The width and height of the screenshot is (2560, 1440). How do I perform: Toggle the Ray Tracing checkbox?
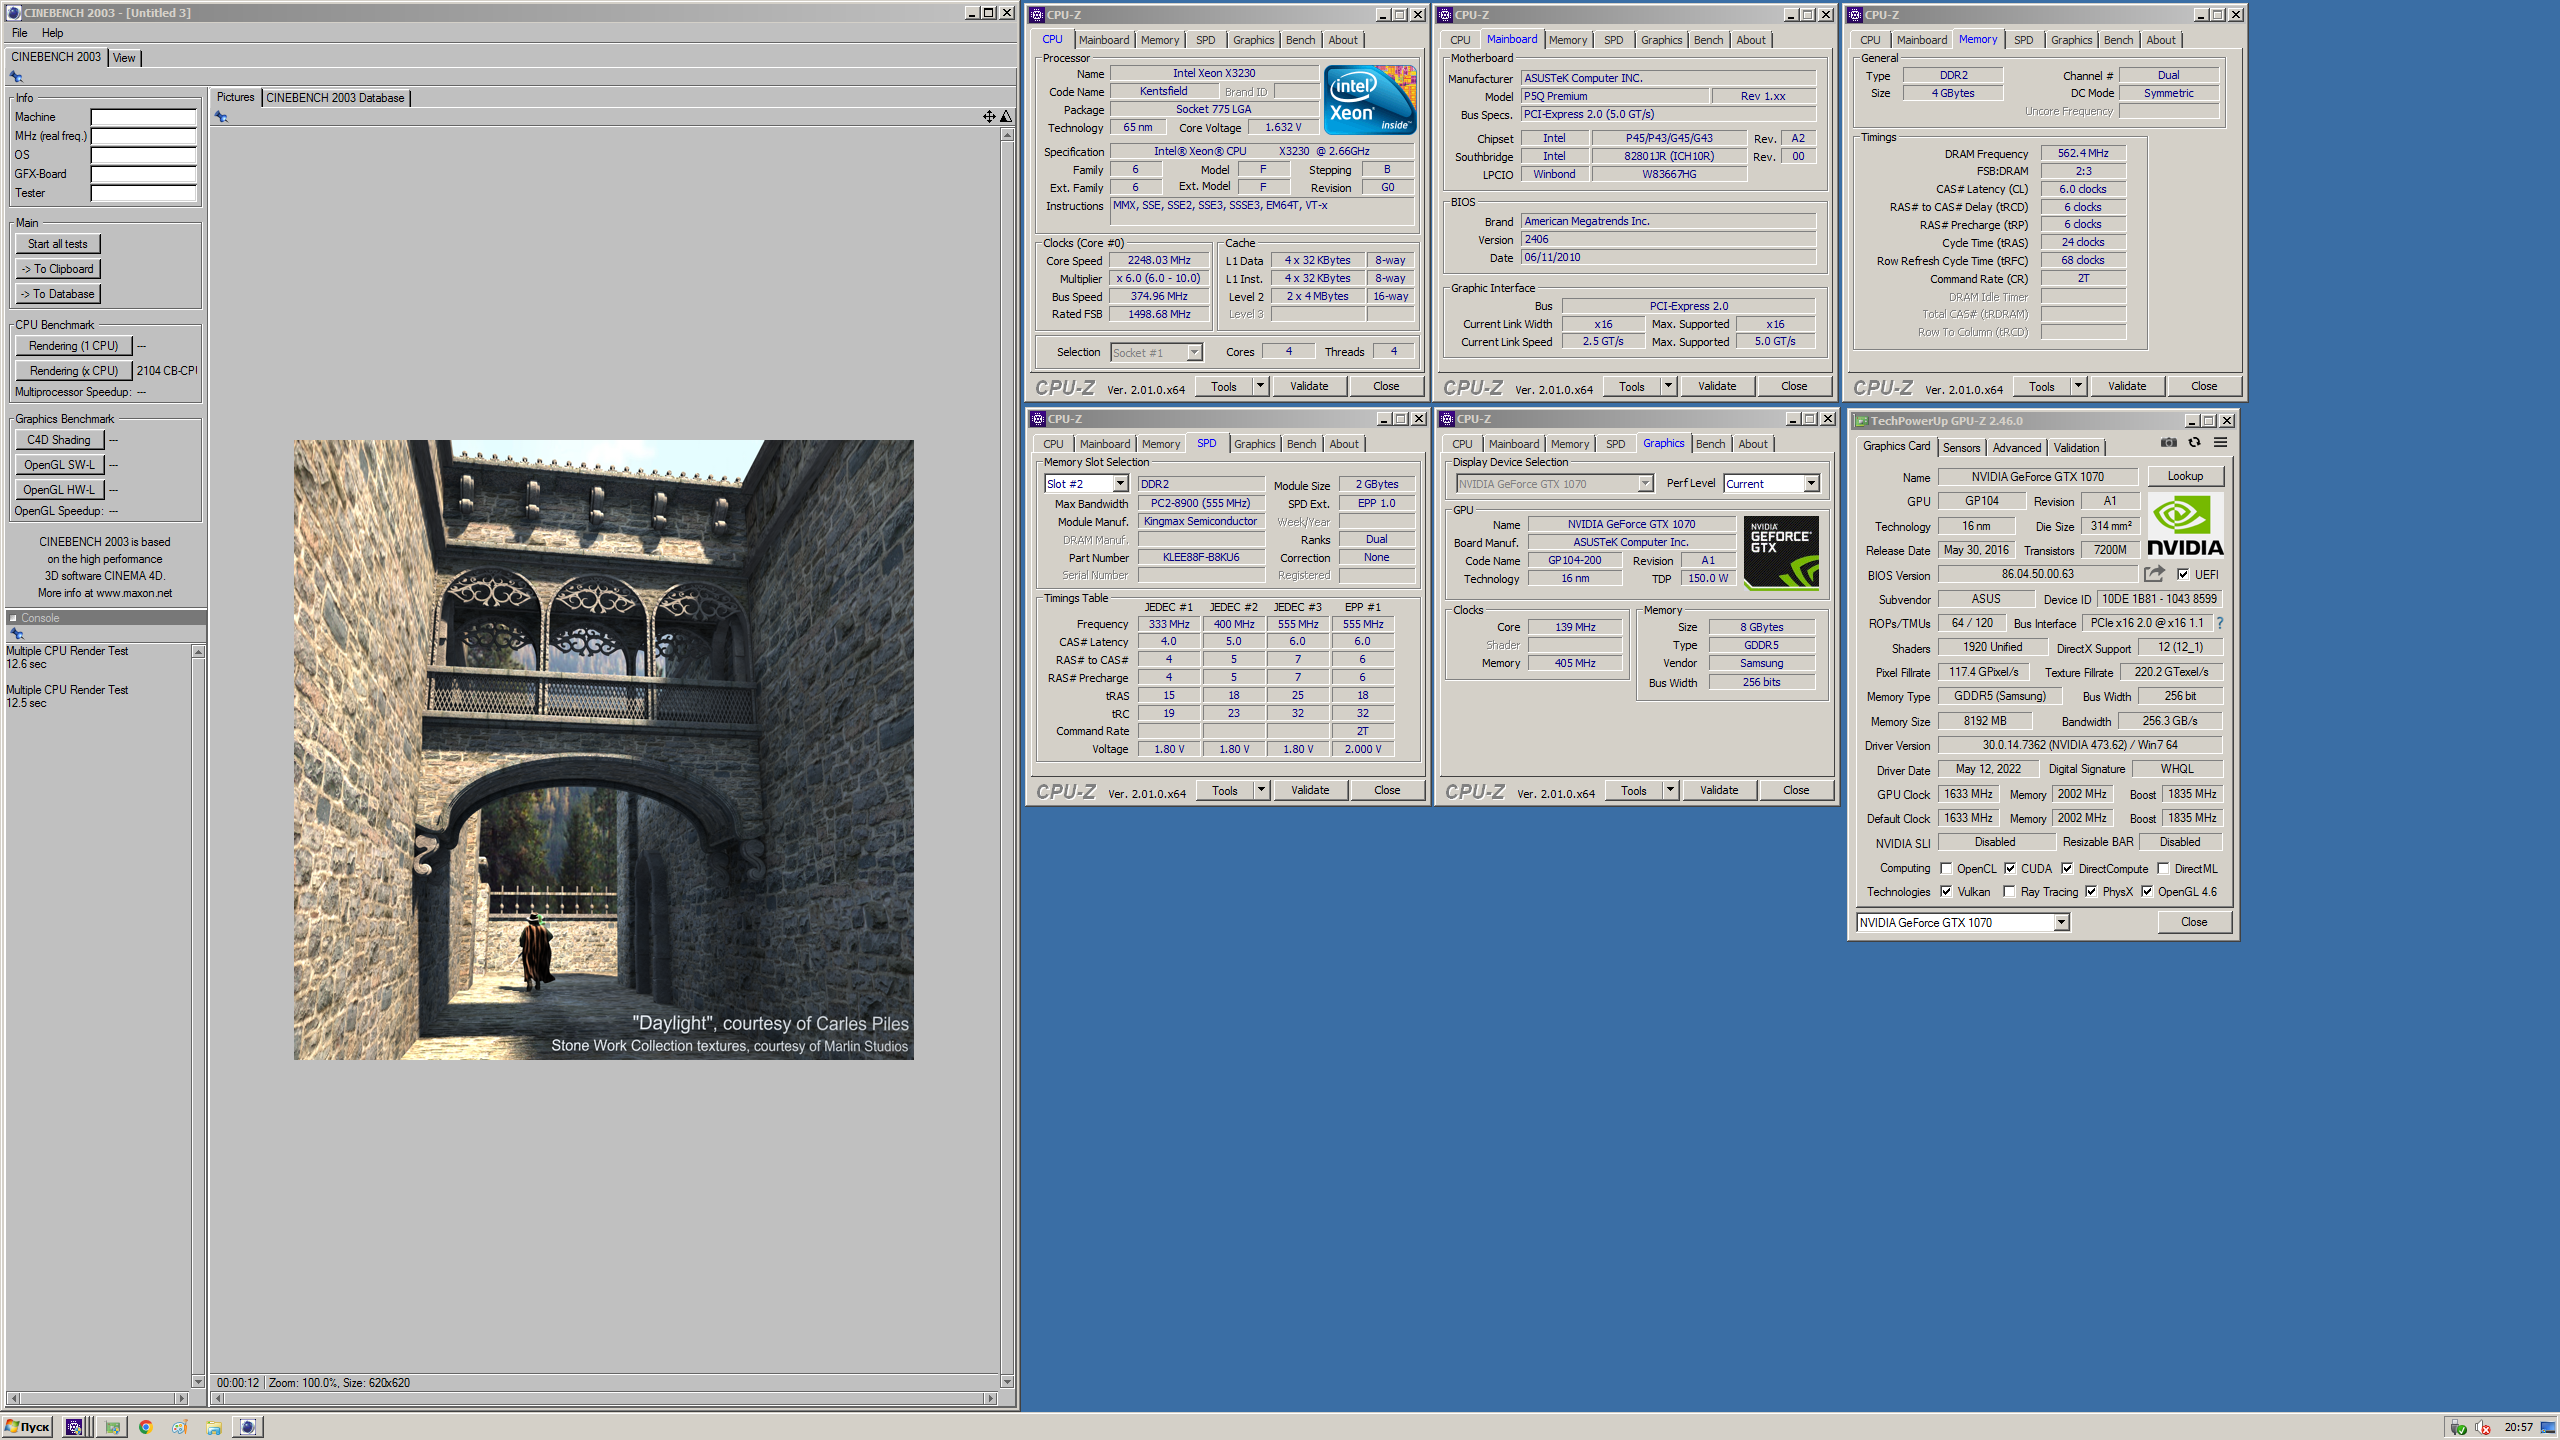(2009, 891)
